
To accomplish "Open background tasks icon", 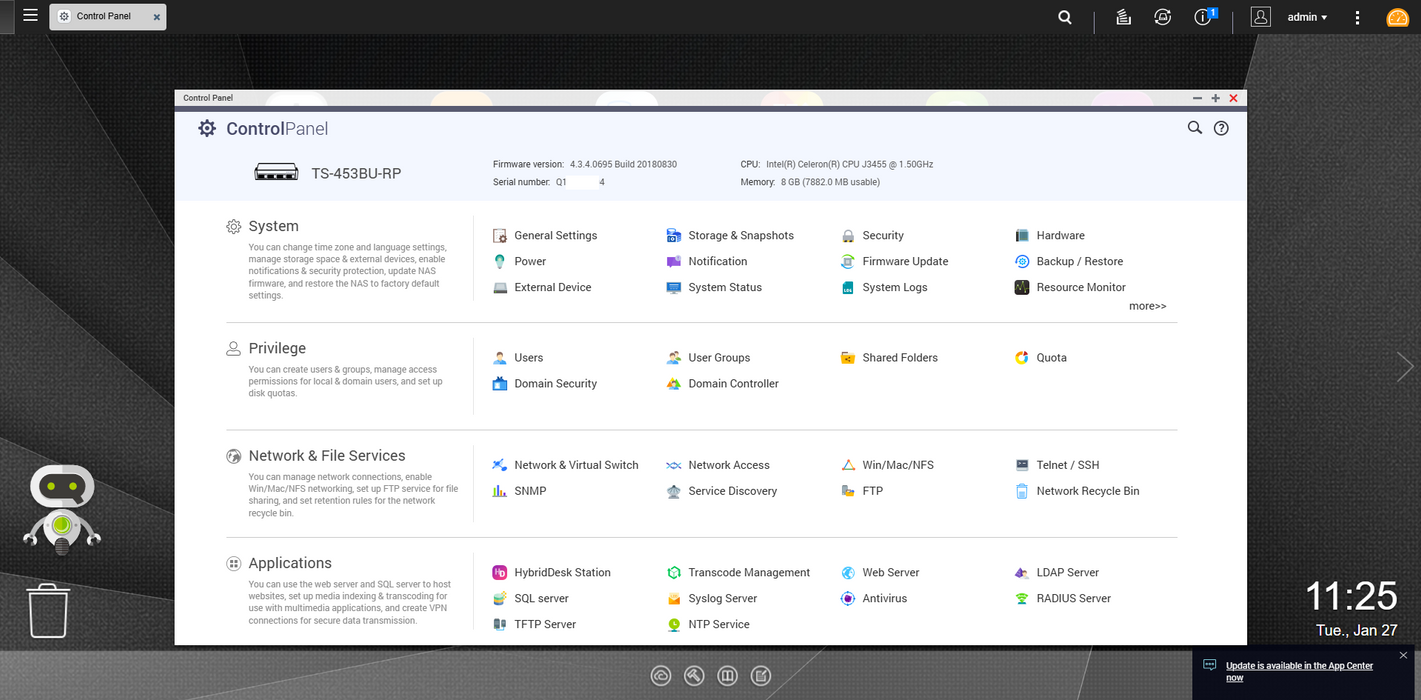I will 1123,17.
